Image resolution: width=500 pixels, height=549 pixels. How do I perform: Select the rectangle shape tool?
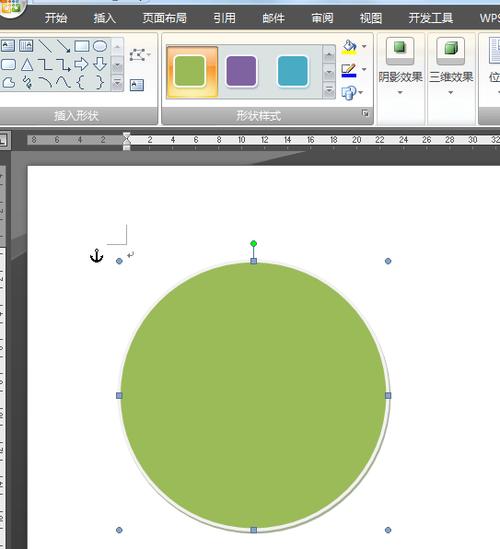(x=82, y=46)
